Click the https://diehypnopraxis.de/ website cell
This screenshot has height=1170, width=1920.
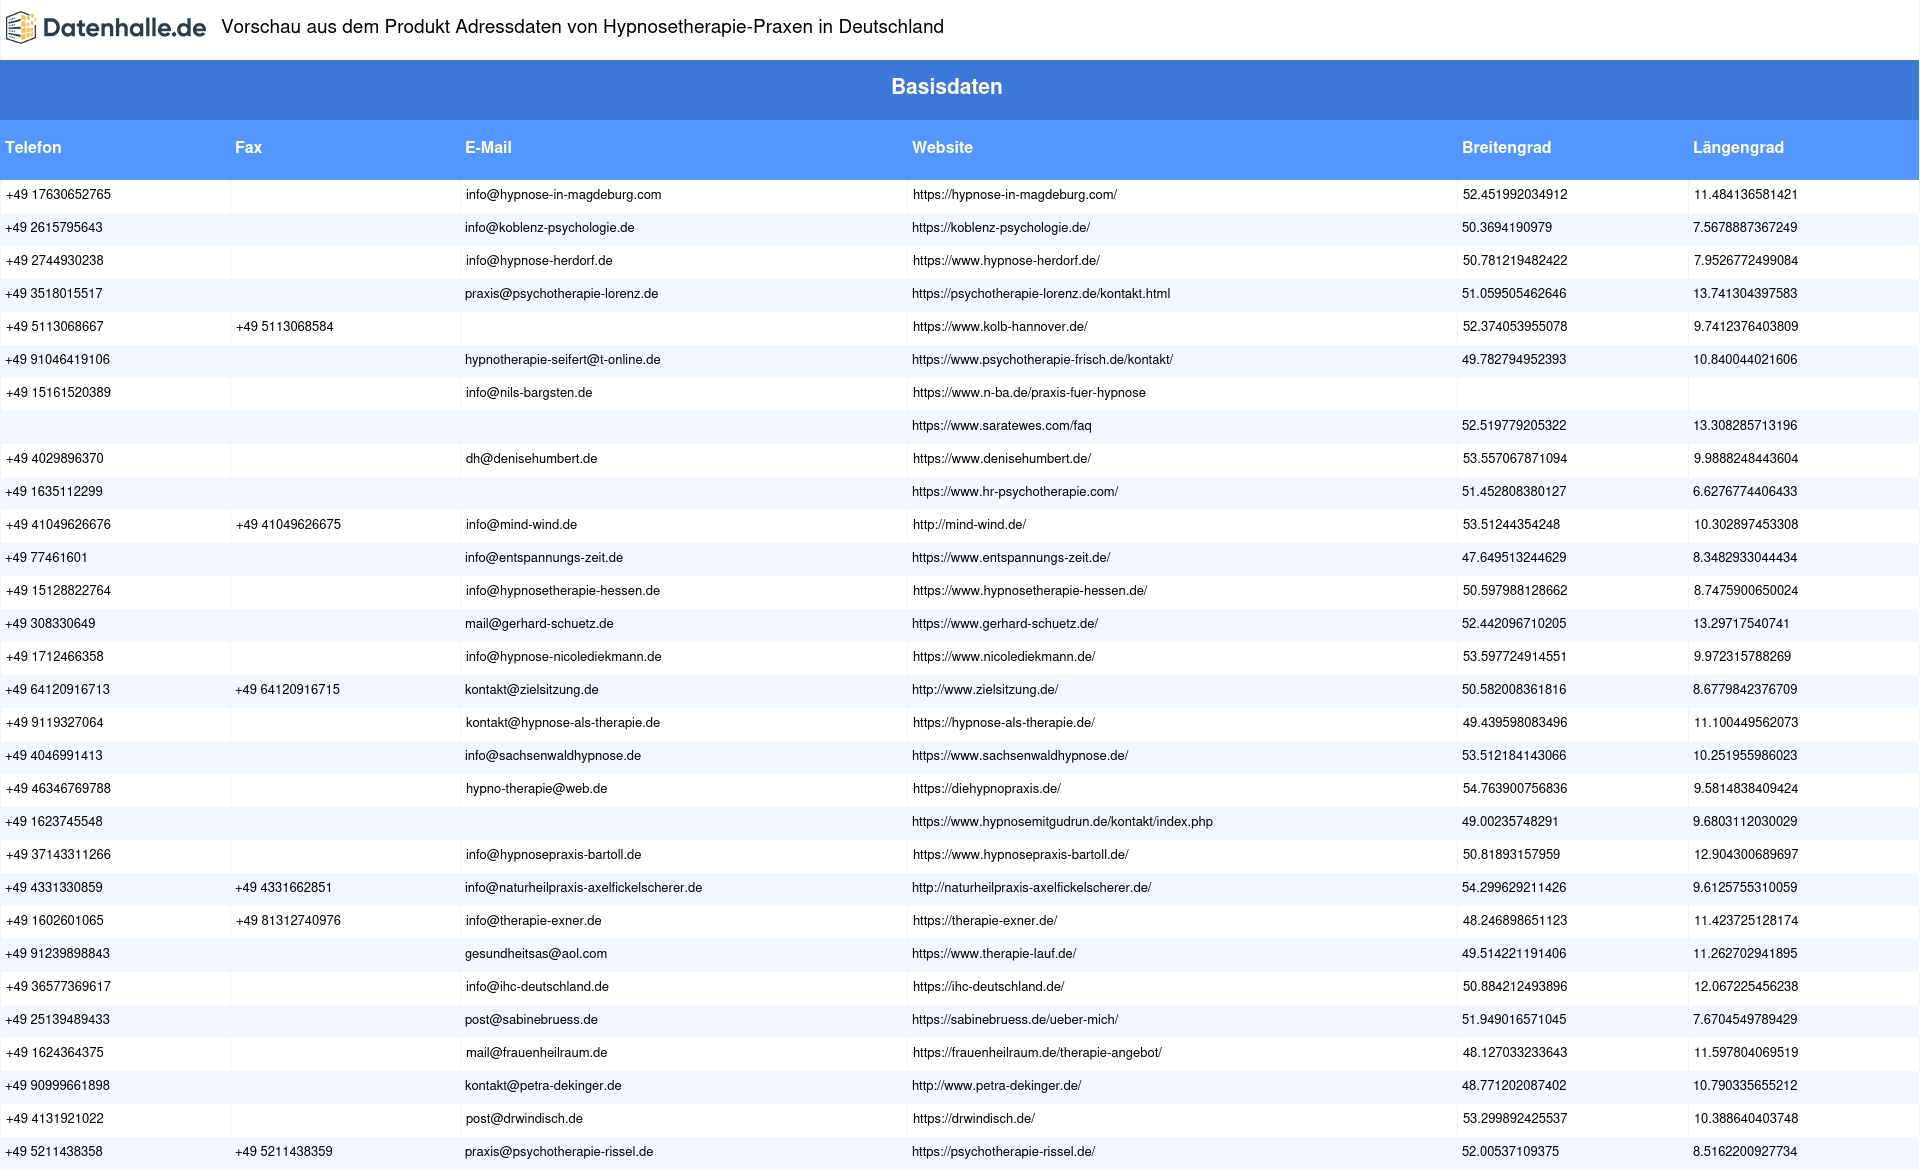click(x=987, y=789)
